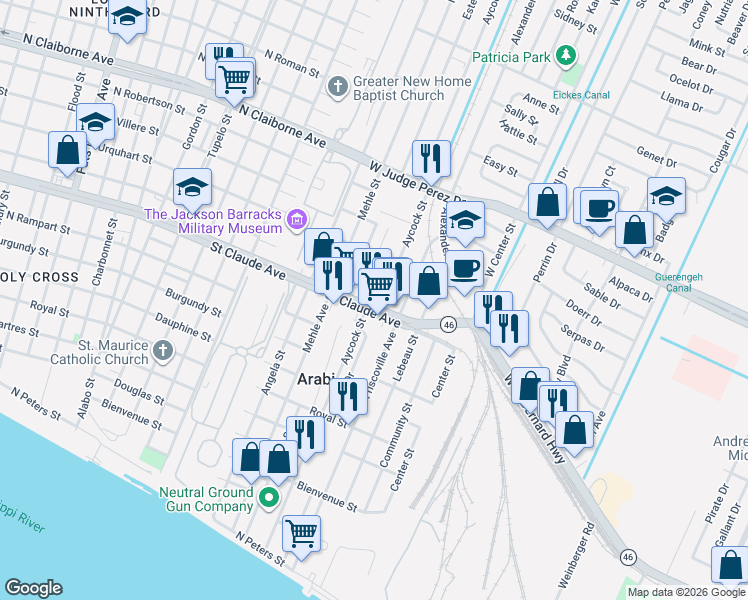The height and width of the screenshot is (600, 748).
Task: Select the school marker beside Villere St
Action: 95,122
